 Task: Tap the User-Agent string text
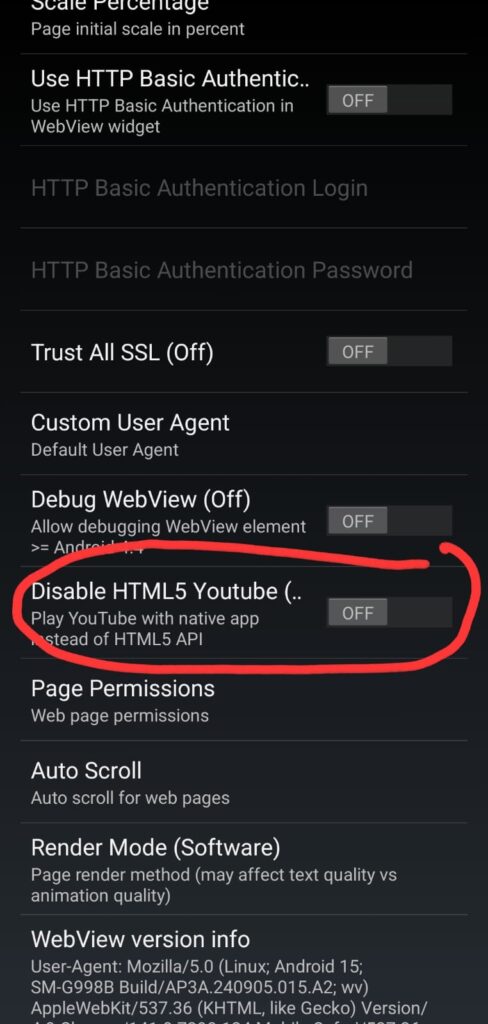coord(229,995)
